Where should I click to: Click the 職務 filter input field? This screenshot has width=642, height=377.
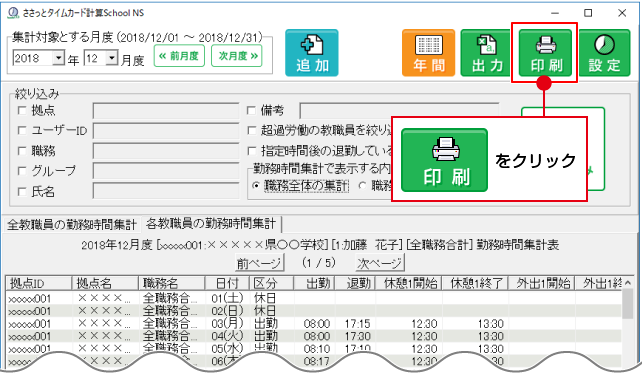pos(166,151)
